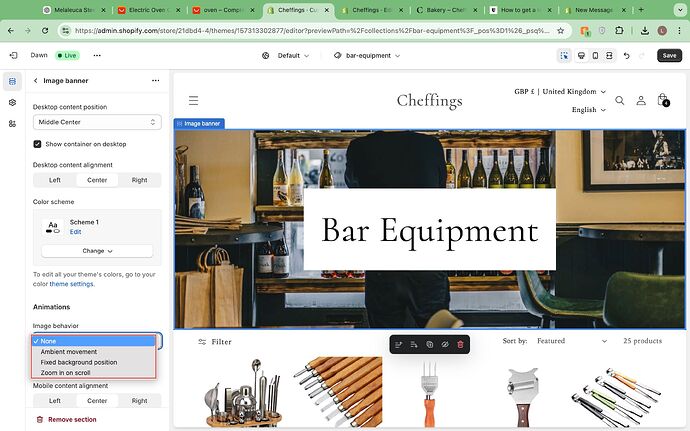Open Chrome tab list chevron
The image size is (690, 431).
(680, 10)
